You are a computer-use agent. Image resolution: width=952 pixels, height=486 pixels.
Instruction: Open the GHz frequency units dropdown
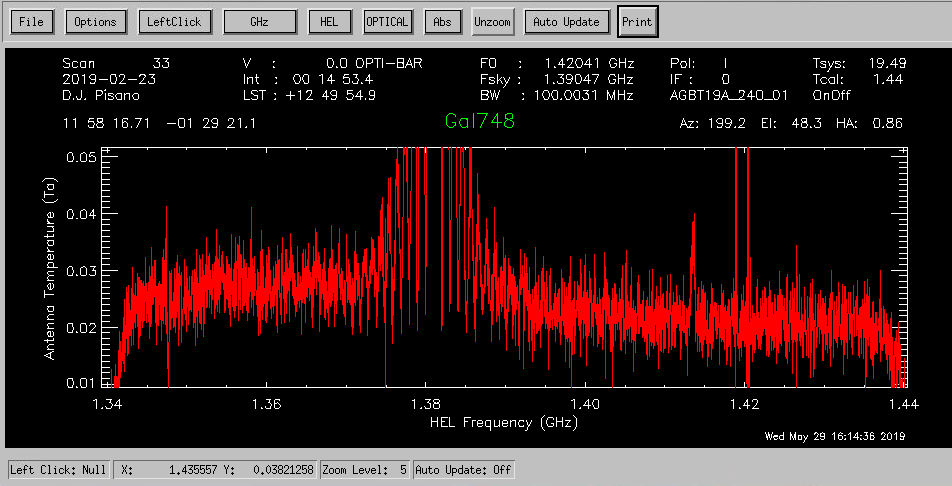pyautogui.click(x=259, y=21)
